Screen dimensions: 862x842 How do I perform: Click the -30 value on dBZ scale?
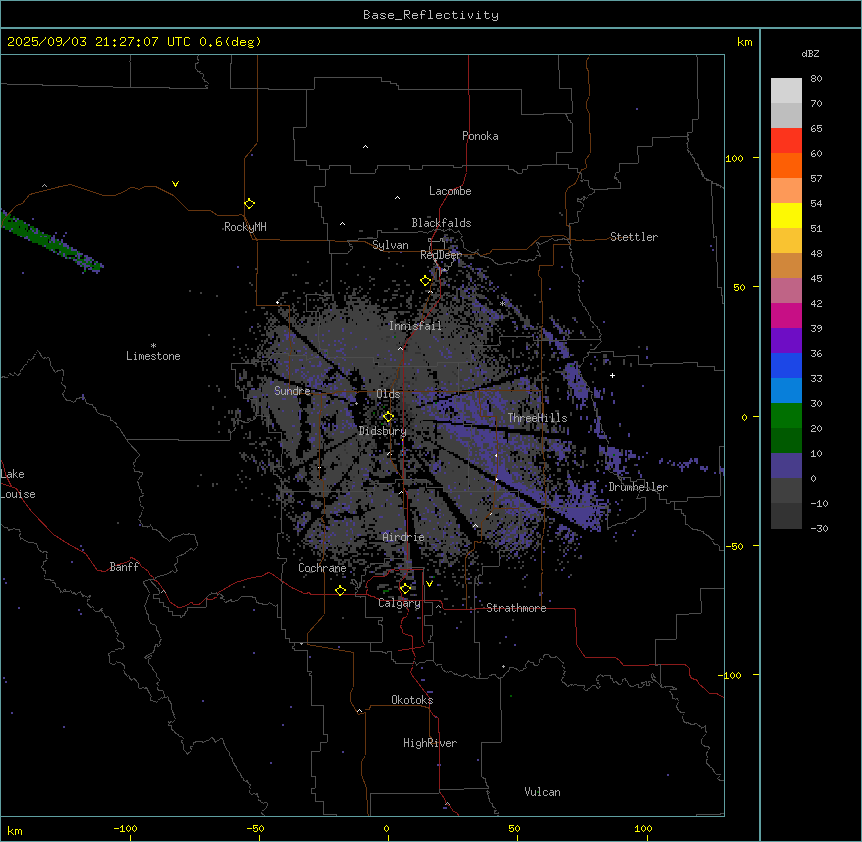(x=819, y=529)
